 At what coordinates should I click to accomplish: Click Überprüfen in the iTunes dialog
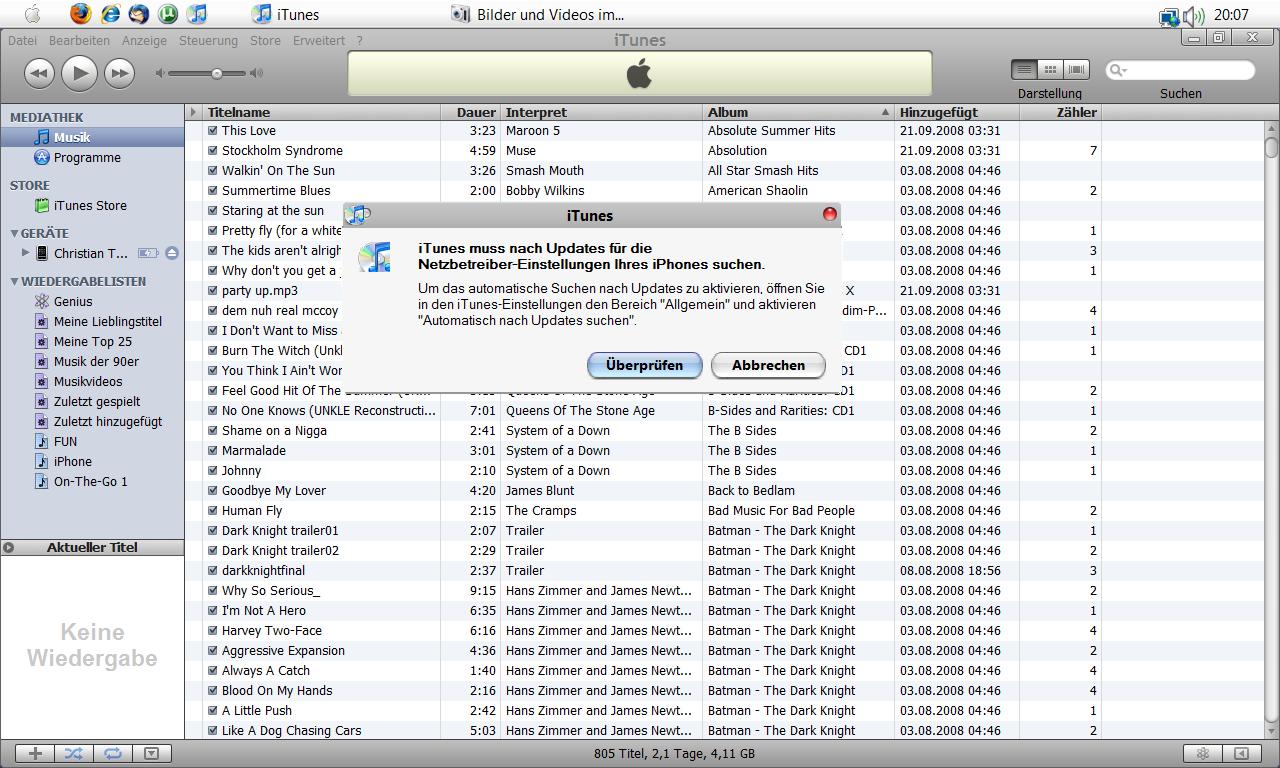pos(644,365)
